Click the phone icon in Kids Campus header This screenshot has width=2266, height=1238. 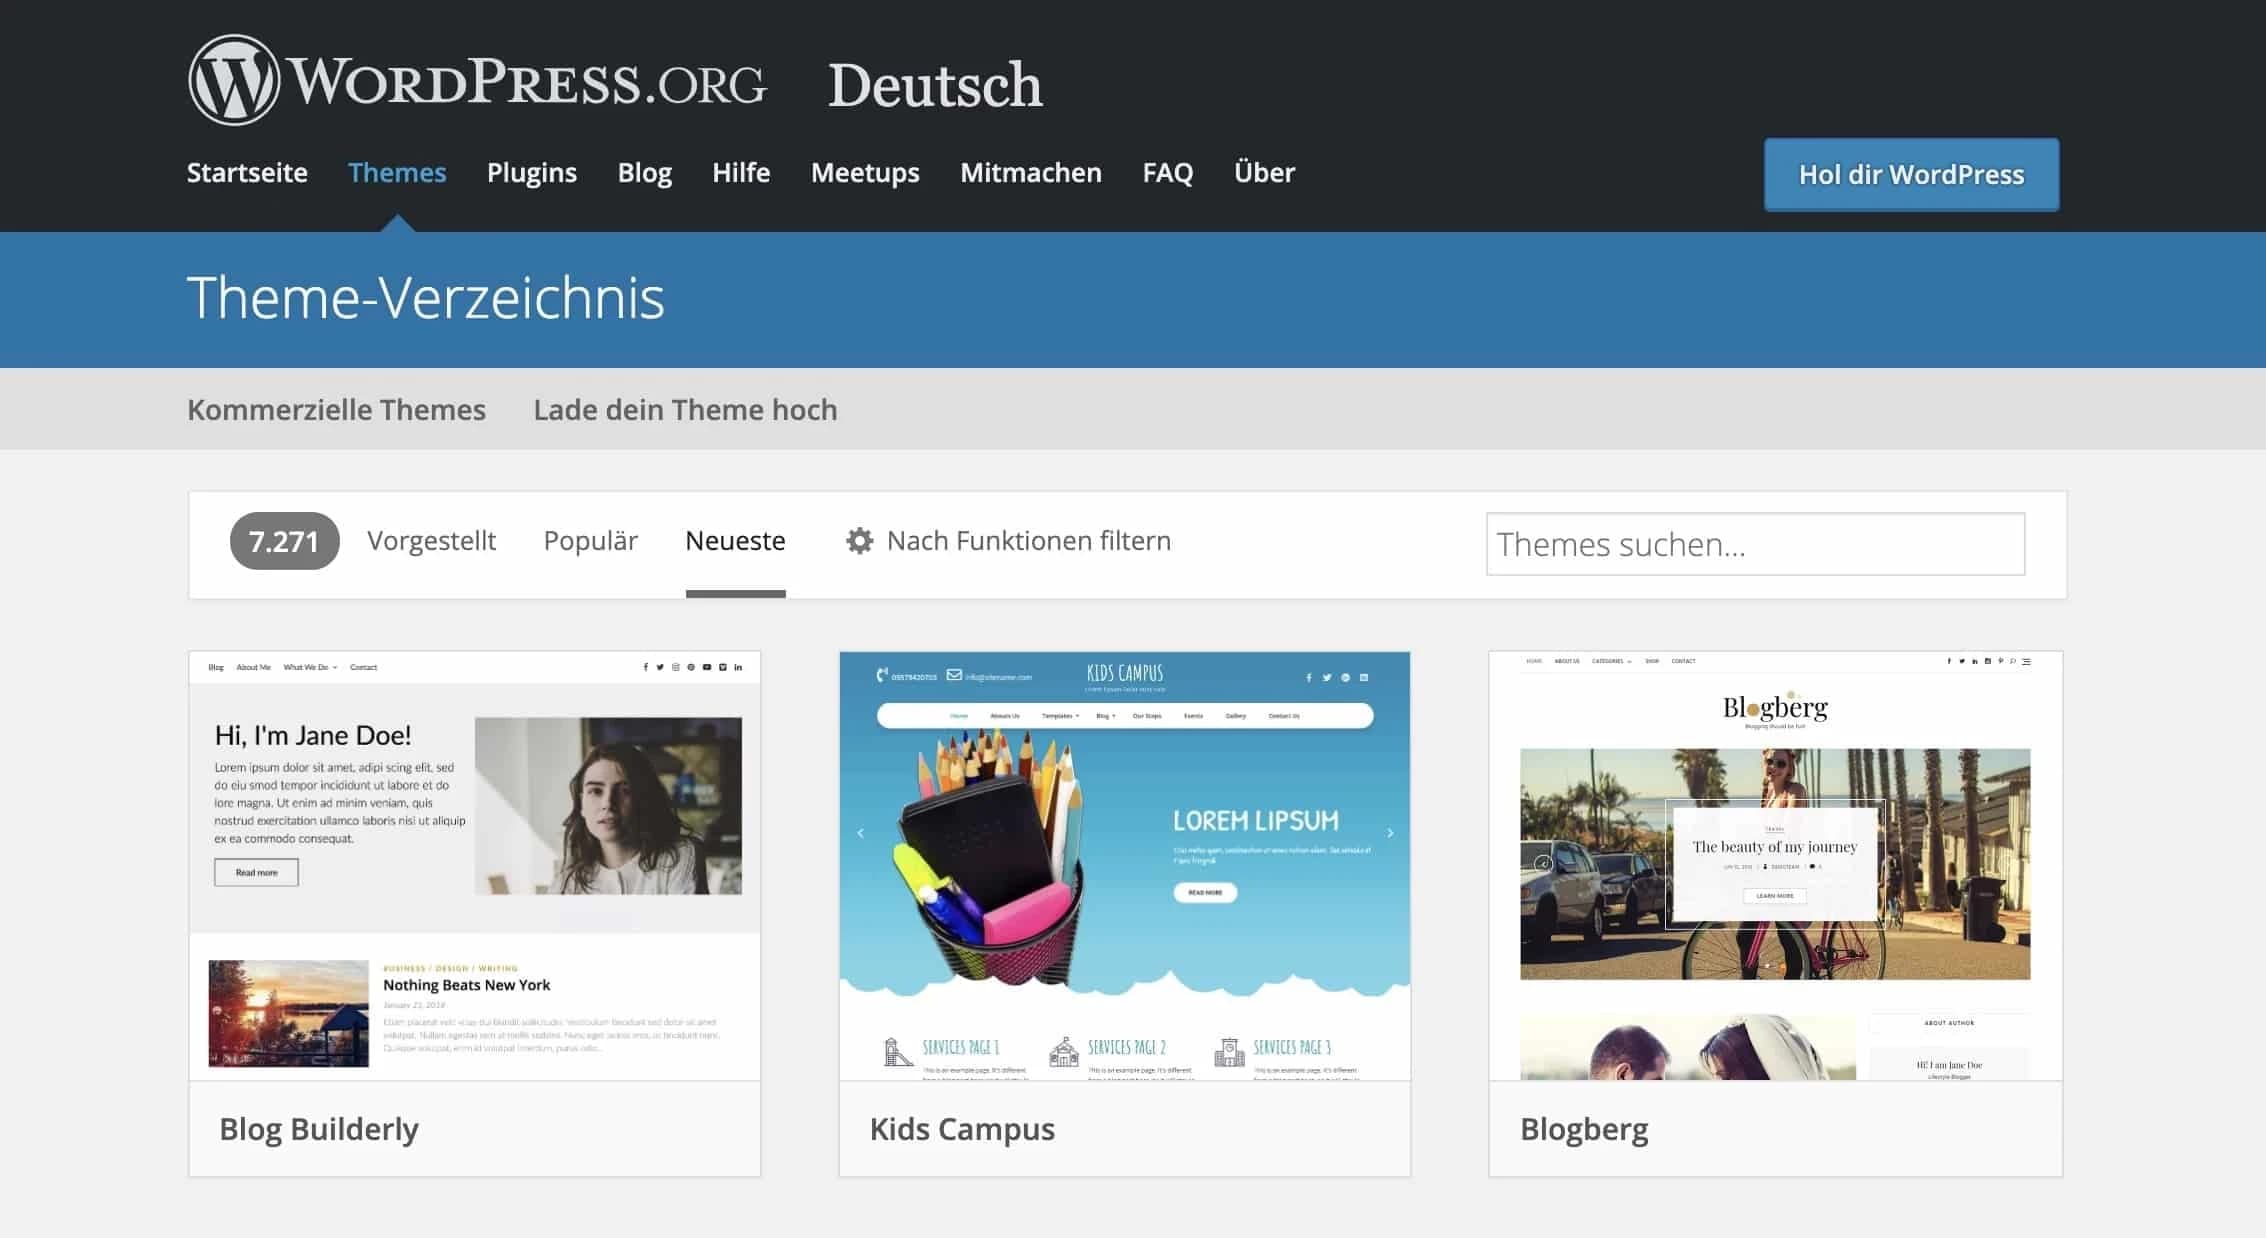(880, 676)
